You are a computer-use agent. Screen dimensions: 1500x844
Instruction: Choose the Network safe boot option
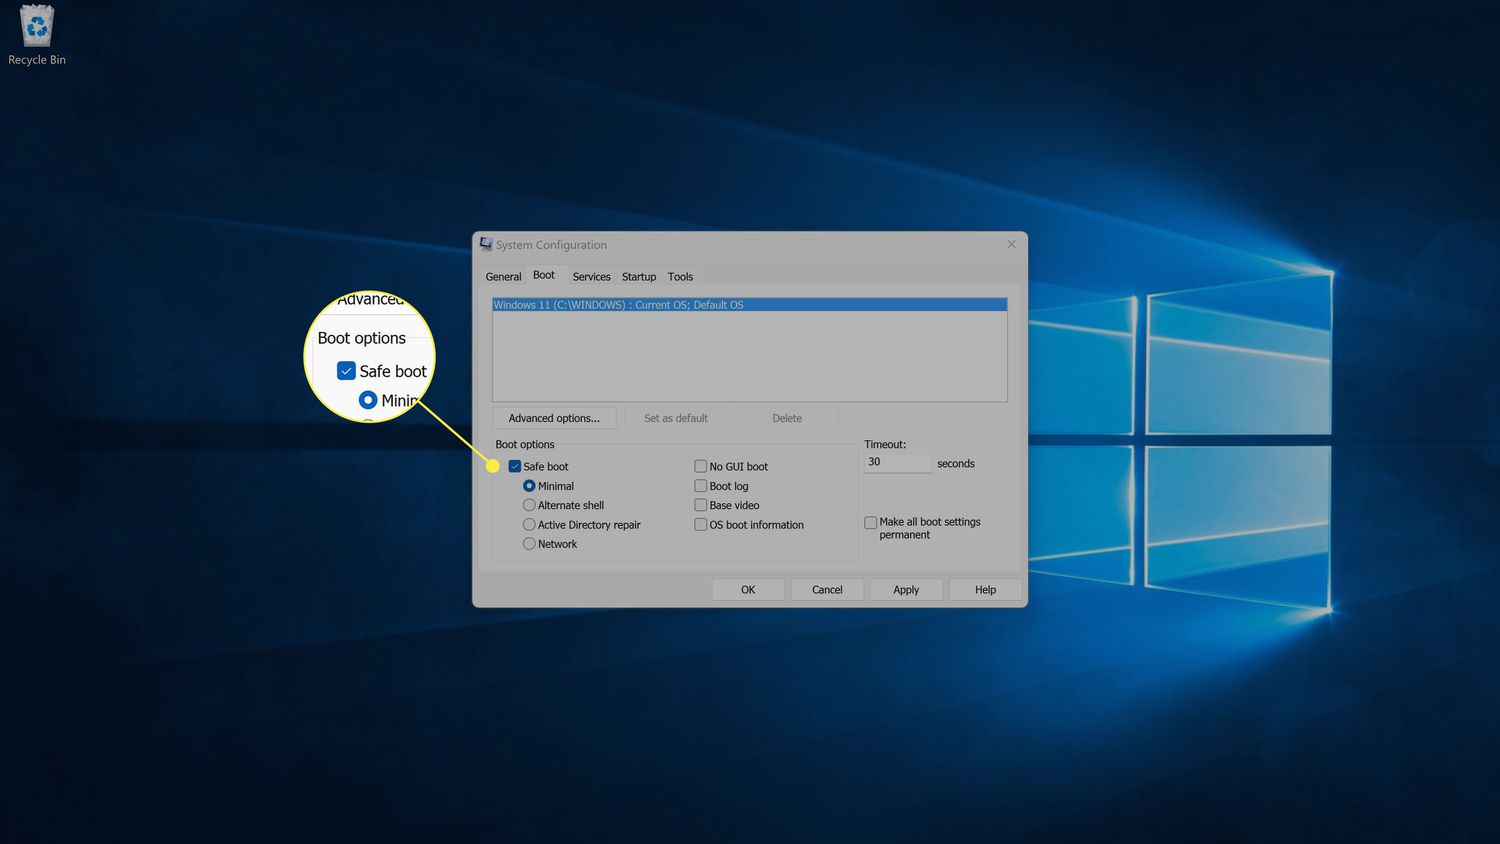(x=529, y=544)
